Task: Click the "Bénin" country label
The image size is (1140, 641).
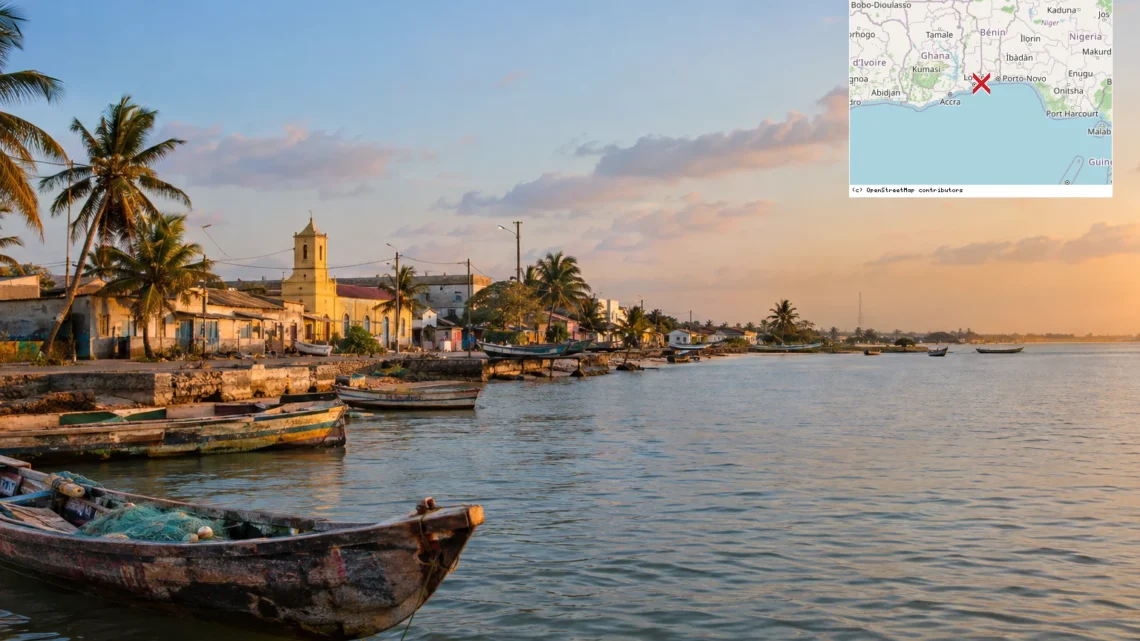Action: [x=992, y=33]
